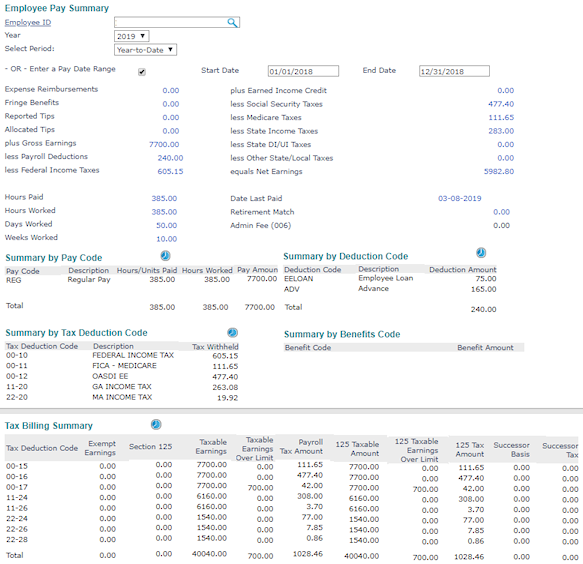Click the Hours/Units Paid column header
The width and height of the screenshot is (583, 564).
click(x=147, y=270)
